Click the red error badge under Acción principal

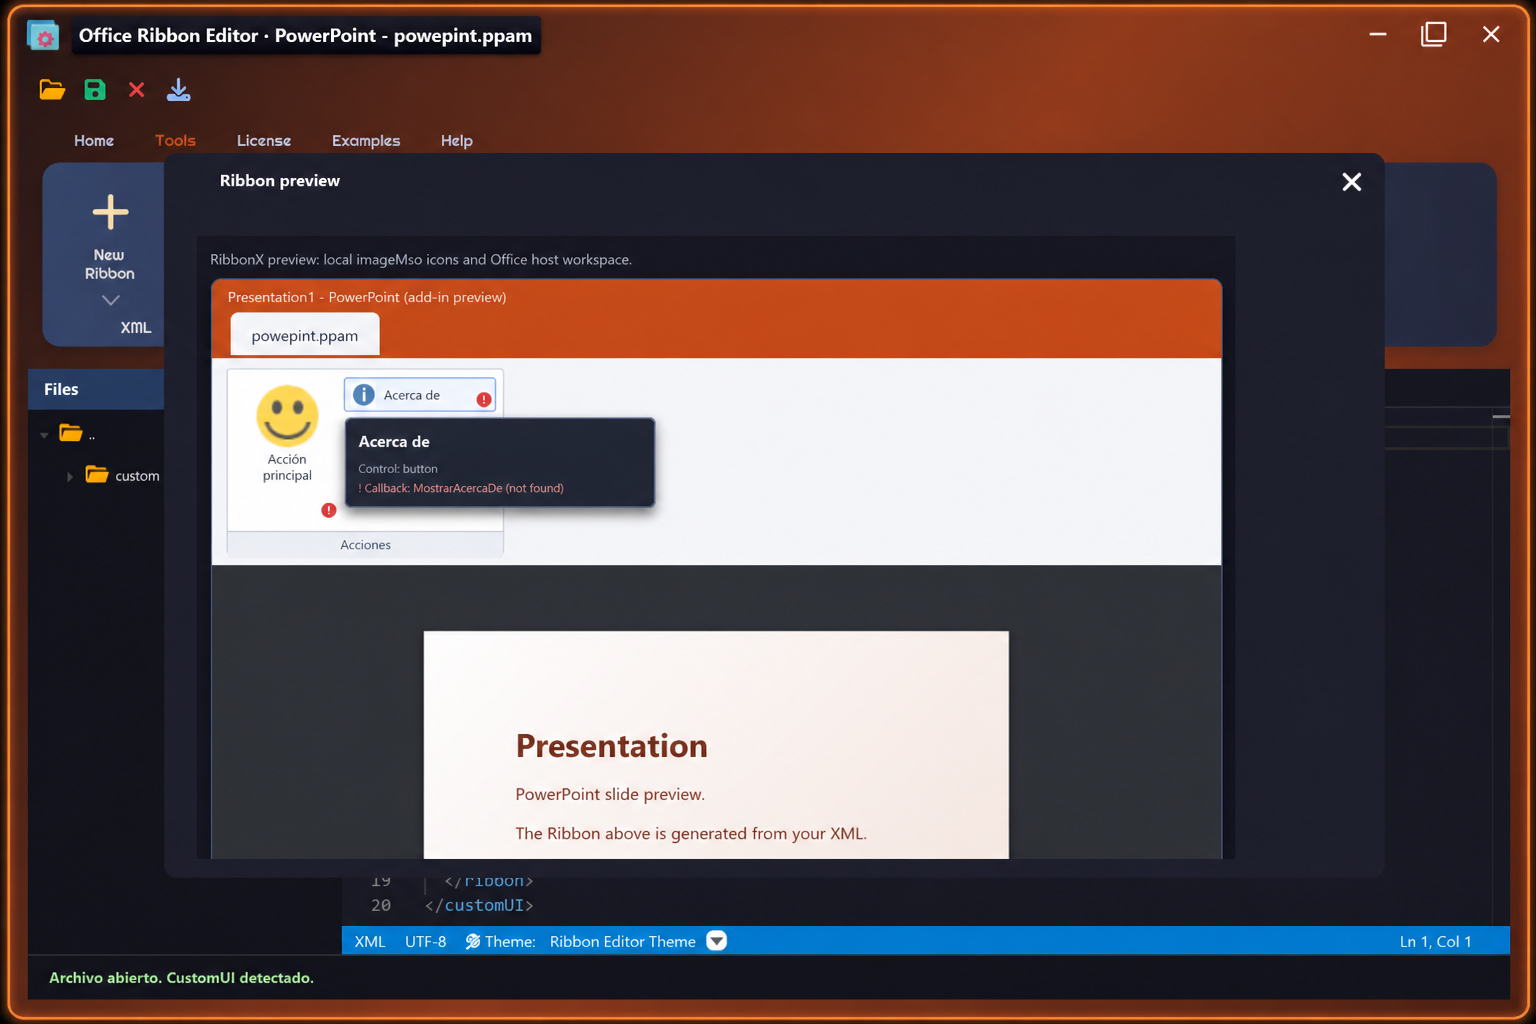point(328,510)
